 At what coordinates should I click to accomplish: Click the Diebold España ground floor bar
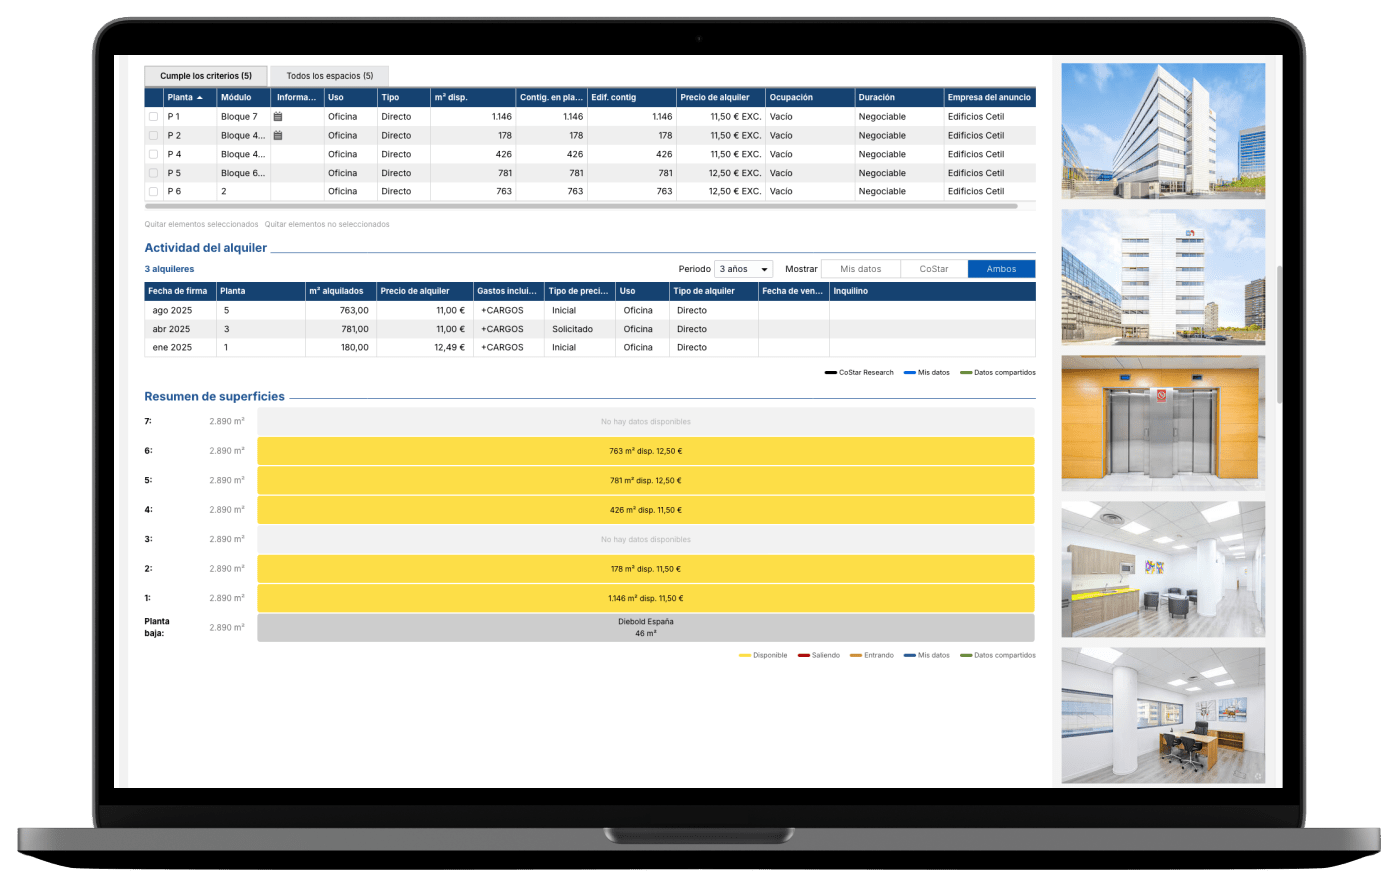click(645, 627)
